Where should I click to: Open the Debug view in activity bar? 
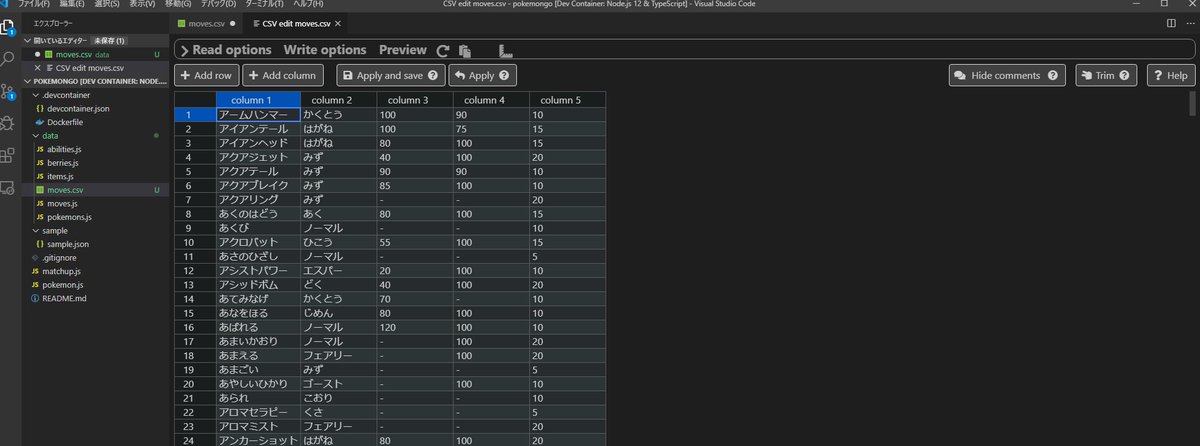pos(8,123)
